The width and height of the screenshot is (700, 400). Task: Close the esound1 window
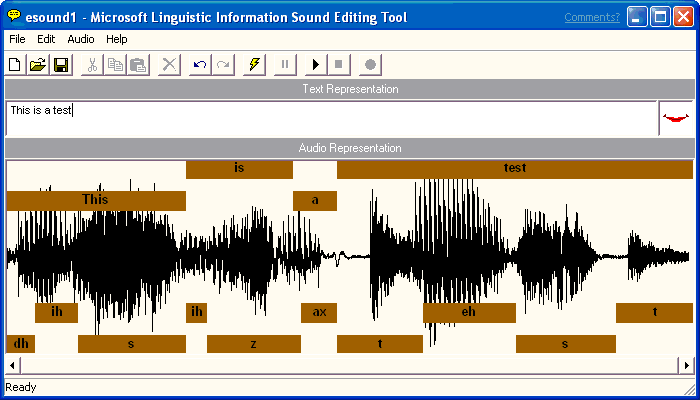pyautogui.click(x=683, y=17)
